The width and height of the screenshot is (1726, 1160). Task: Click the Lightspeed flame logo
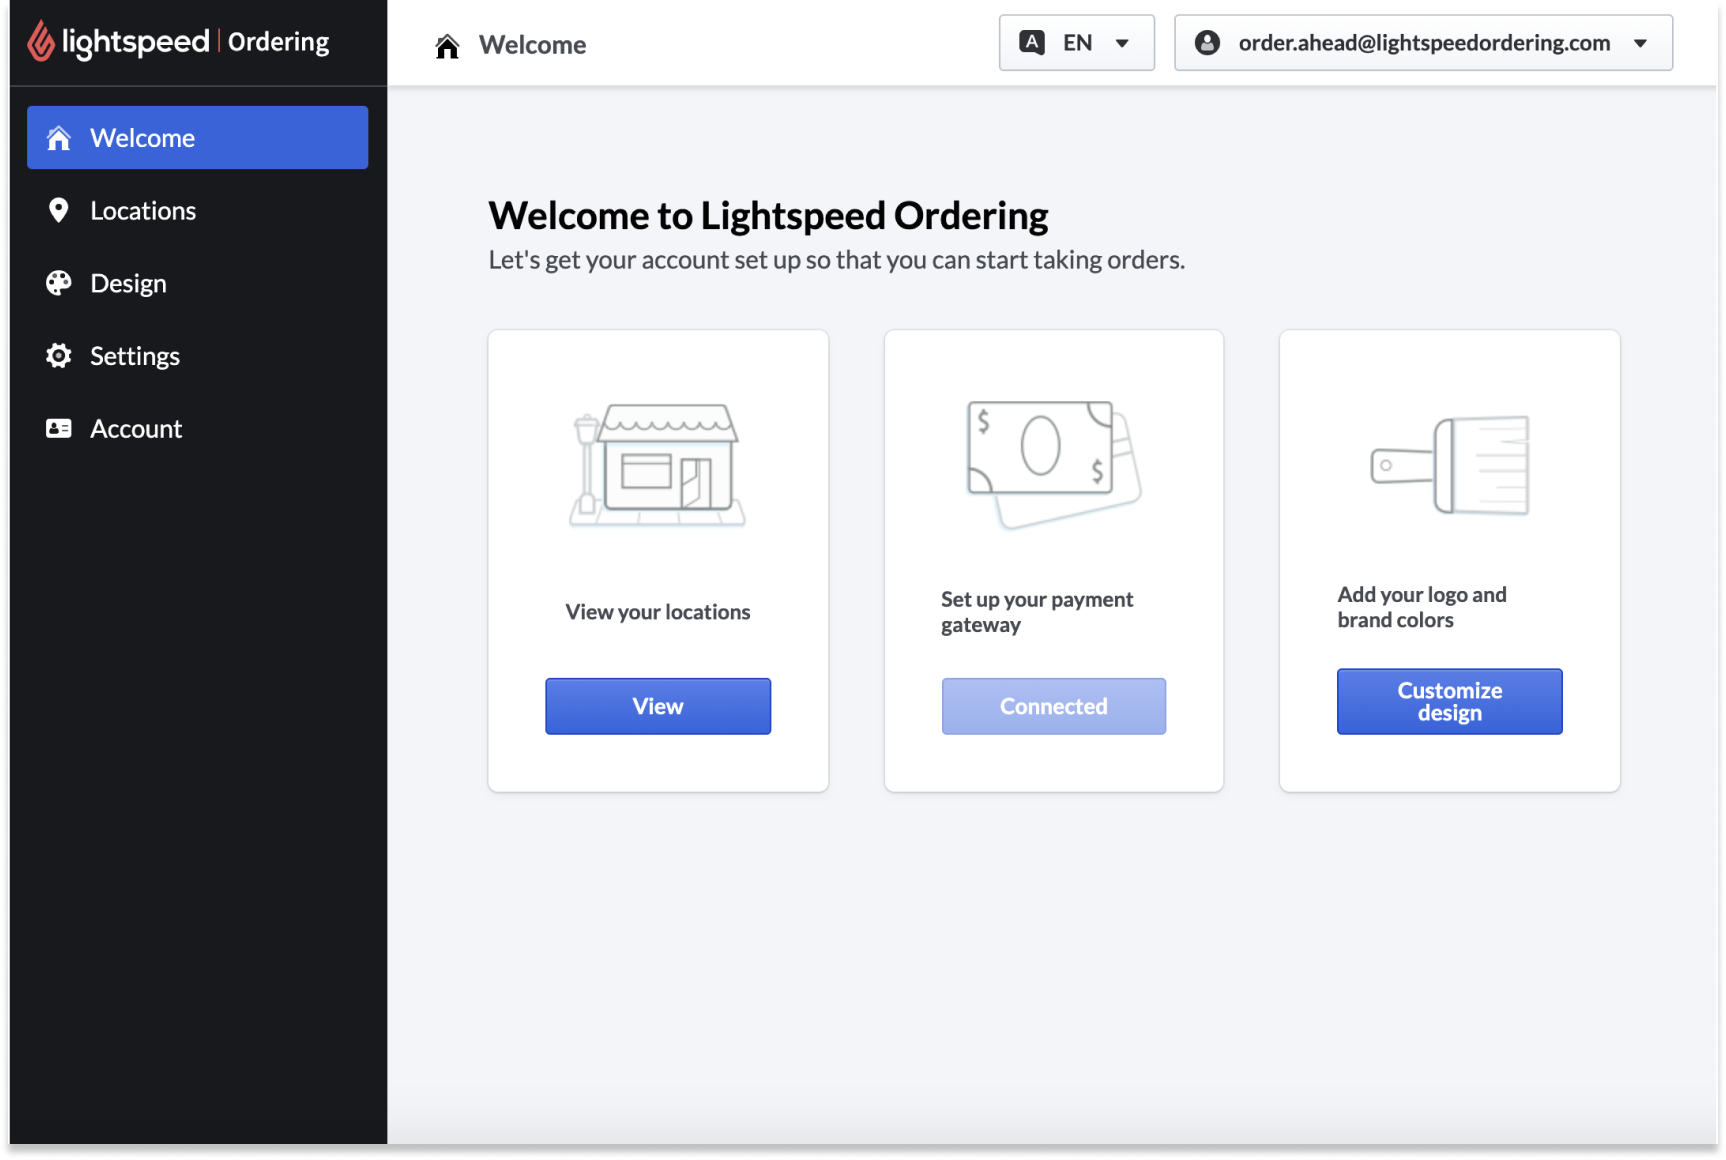tap(40, 42)
